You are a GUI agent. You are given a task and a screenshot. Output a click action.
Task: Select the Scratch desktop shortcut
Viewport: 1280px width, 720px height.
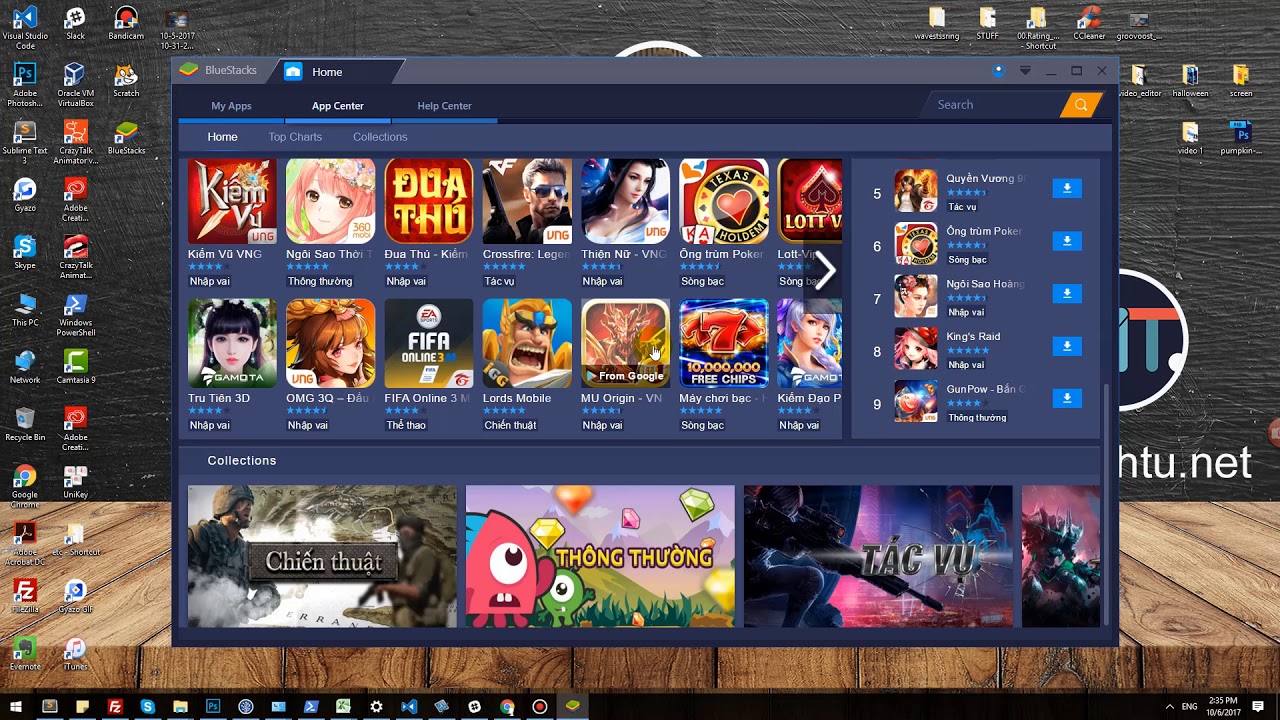(x=126, y=81)
